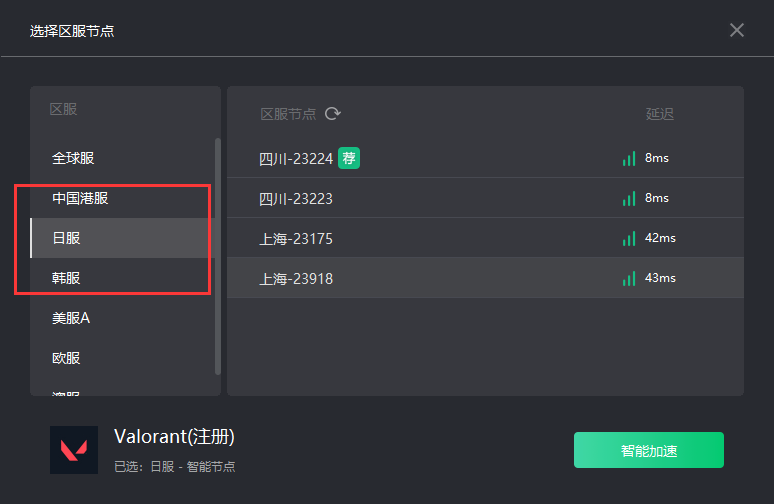Click signal bars icon for 上海-23175

[629, 238]
